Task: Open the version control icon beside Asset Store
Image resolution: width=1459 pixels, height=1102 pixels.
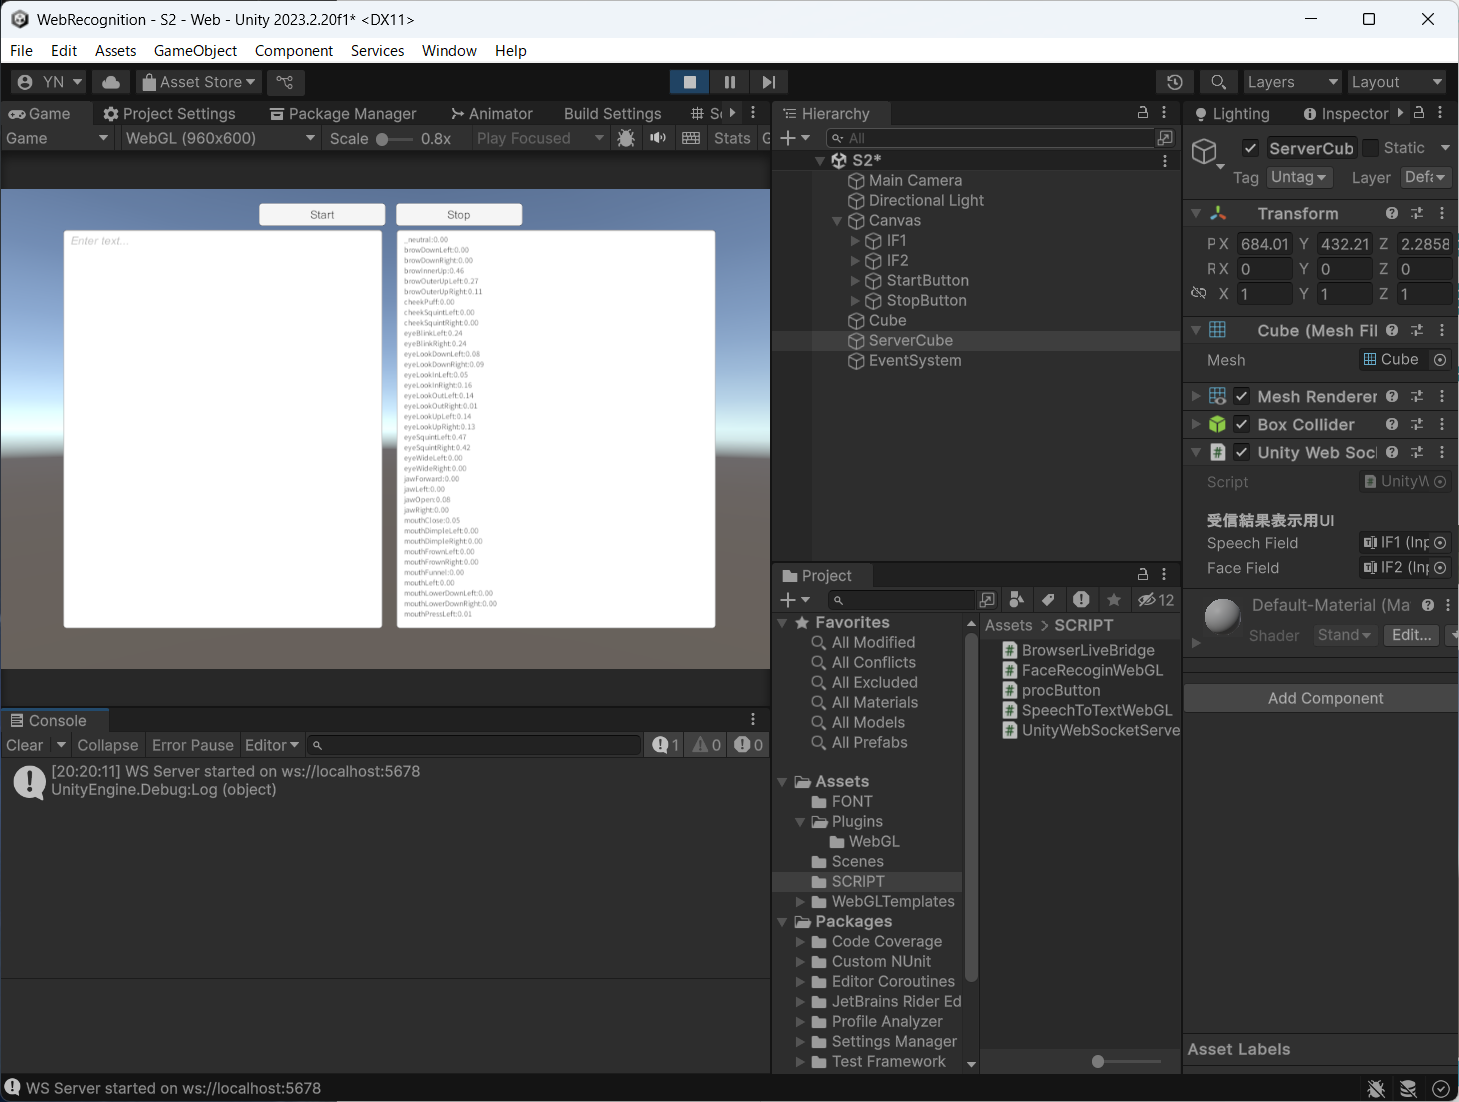Action: pyautogui.click(x=285, y=82)
